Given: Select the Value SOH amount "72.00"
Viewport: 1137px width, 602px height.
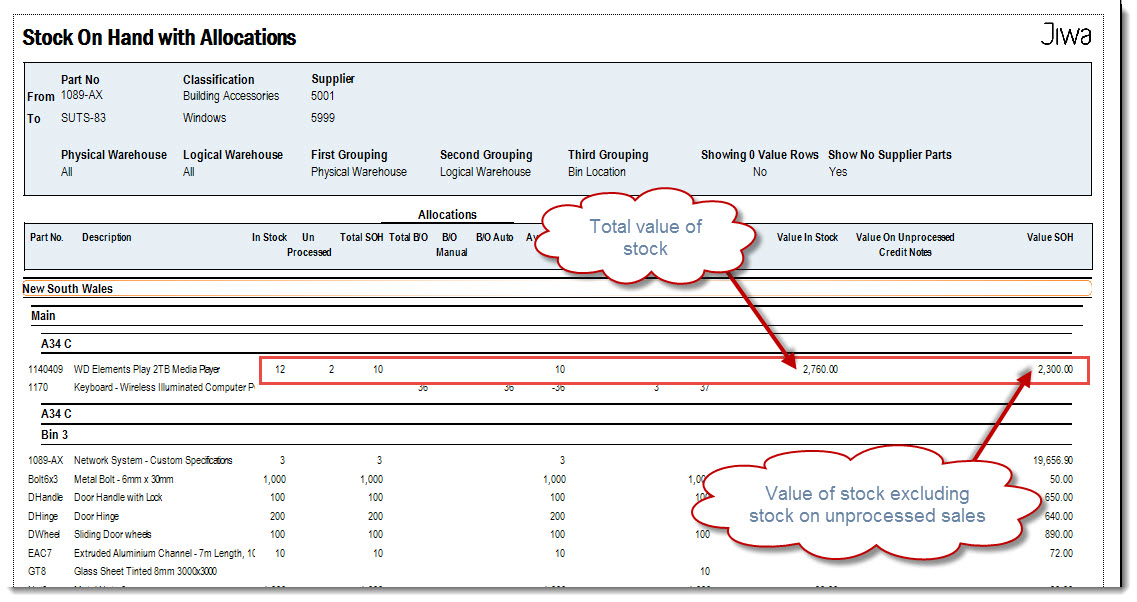Looking at the screenshot, I should pyautogui.click(x=1062, y=553).
